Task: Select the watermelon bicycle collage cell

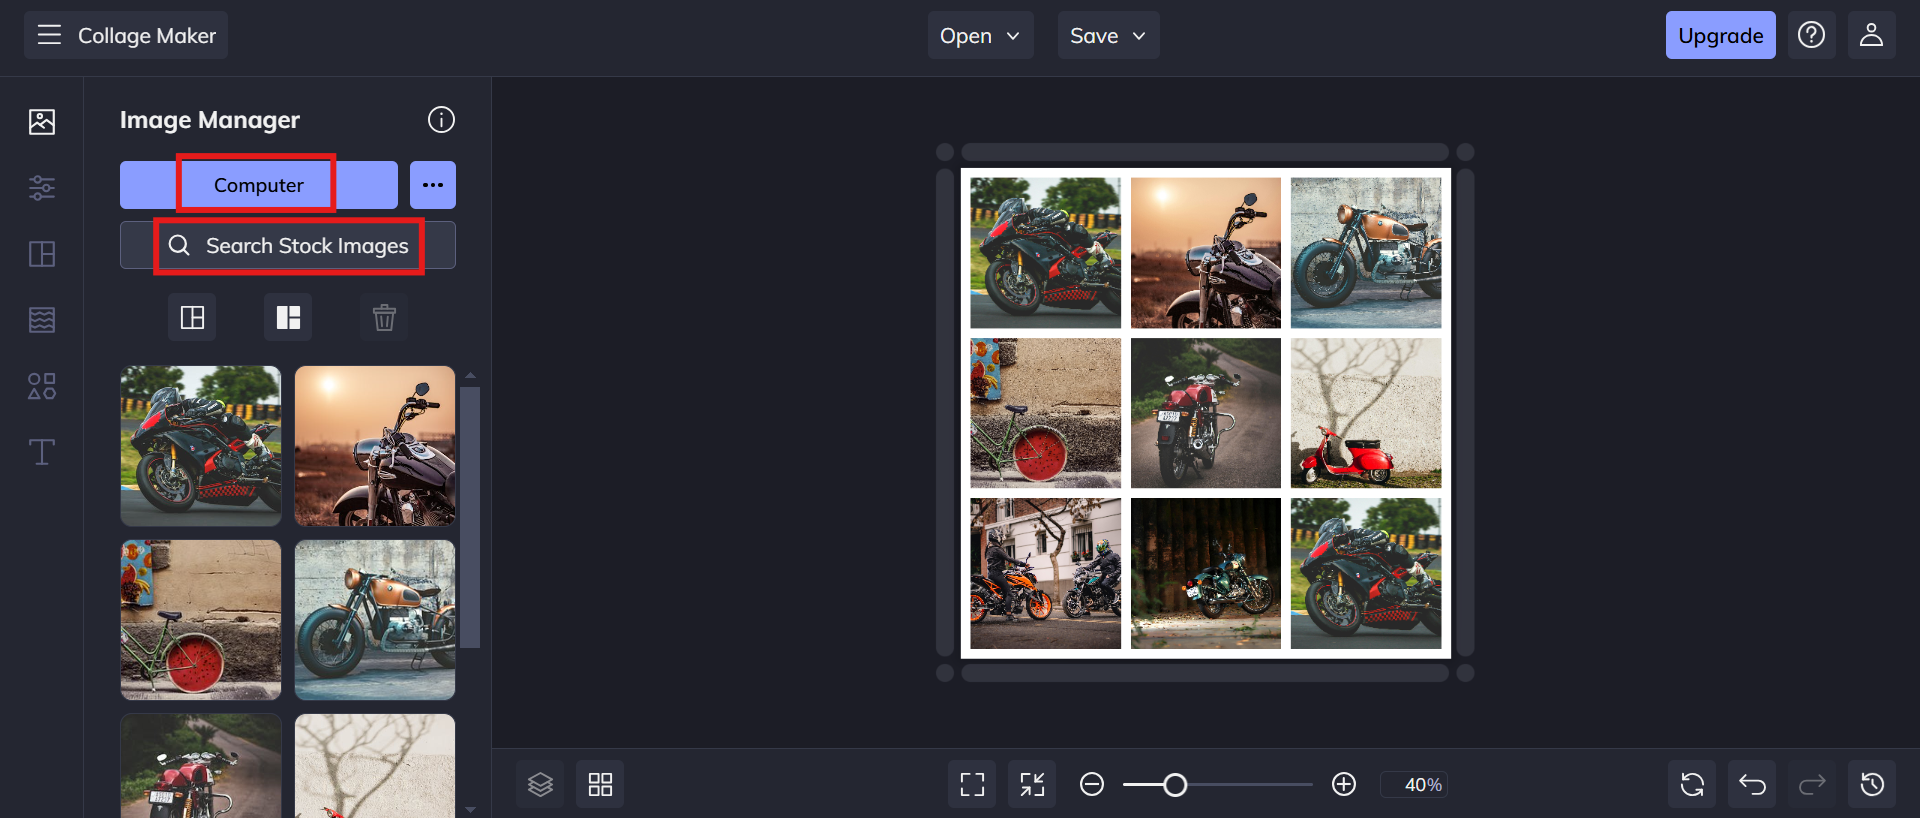Action: click(x=1046, y=413)
